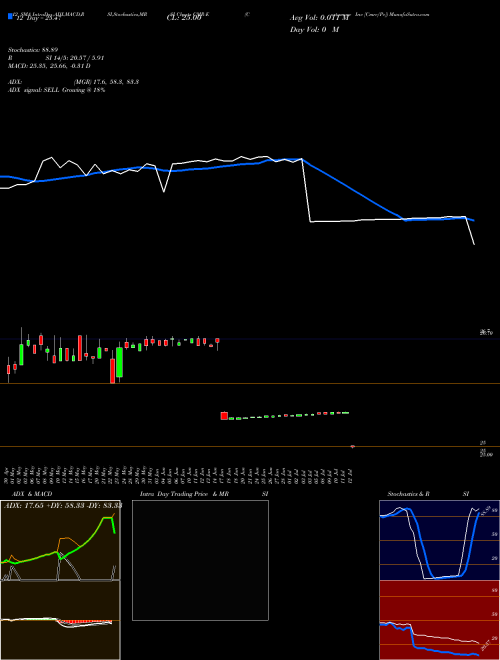Click the 'MACD: 25.33, 25.66, -0.31 D' line

point(49,66)
